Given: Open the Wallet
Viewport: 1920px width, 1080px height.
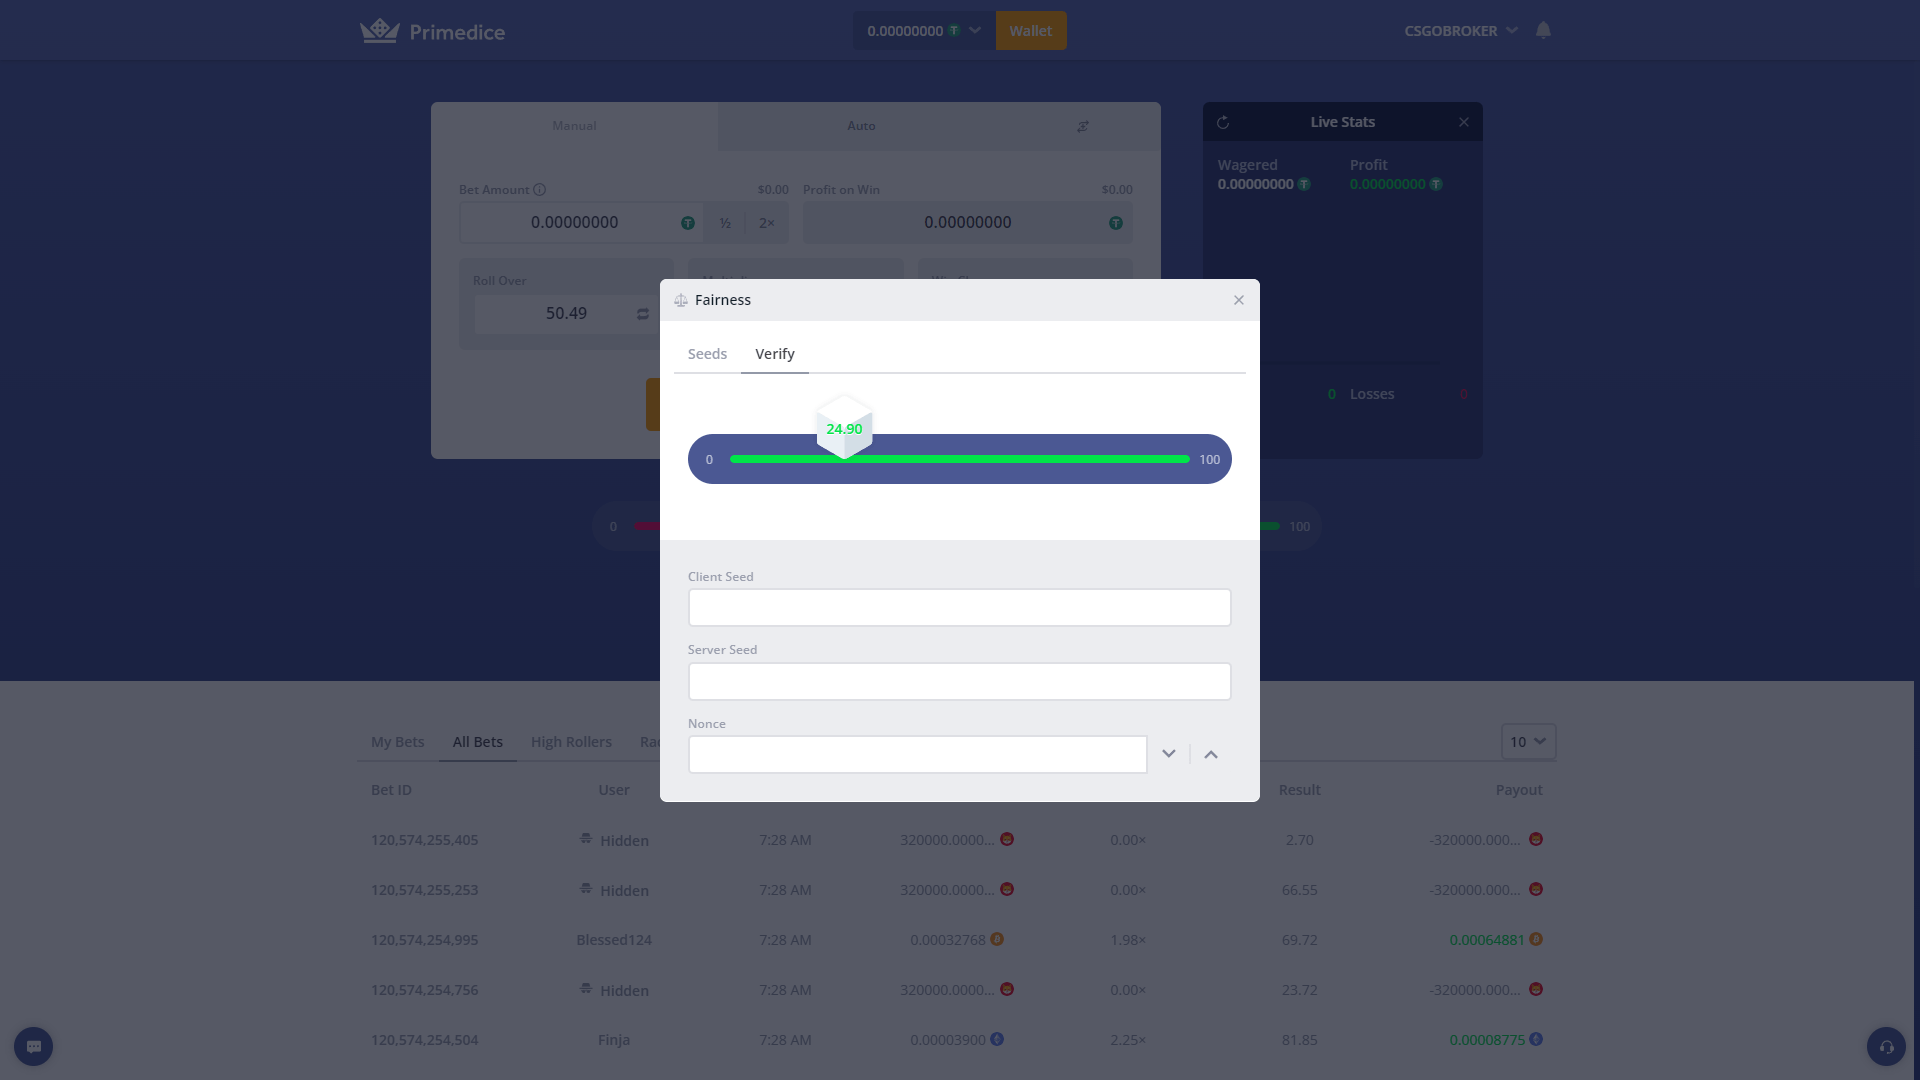Looking at the screenshot, I should point(1031,31).
